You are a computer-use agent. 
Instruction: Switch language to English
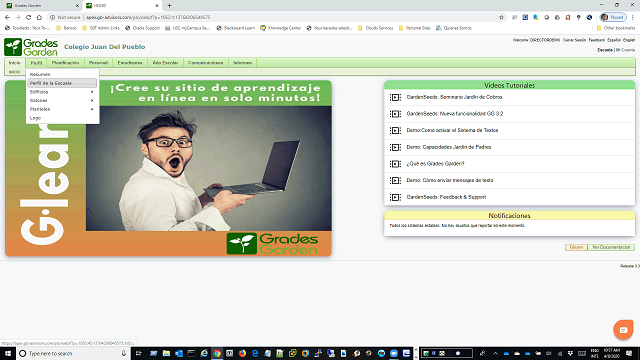[x=629, y=40]
